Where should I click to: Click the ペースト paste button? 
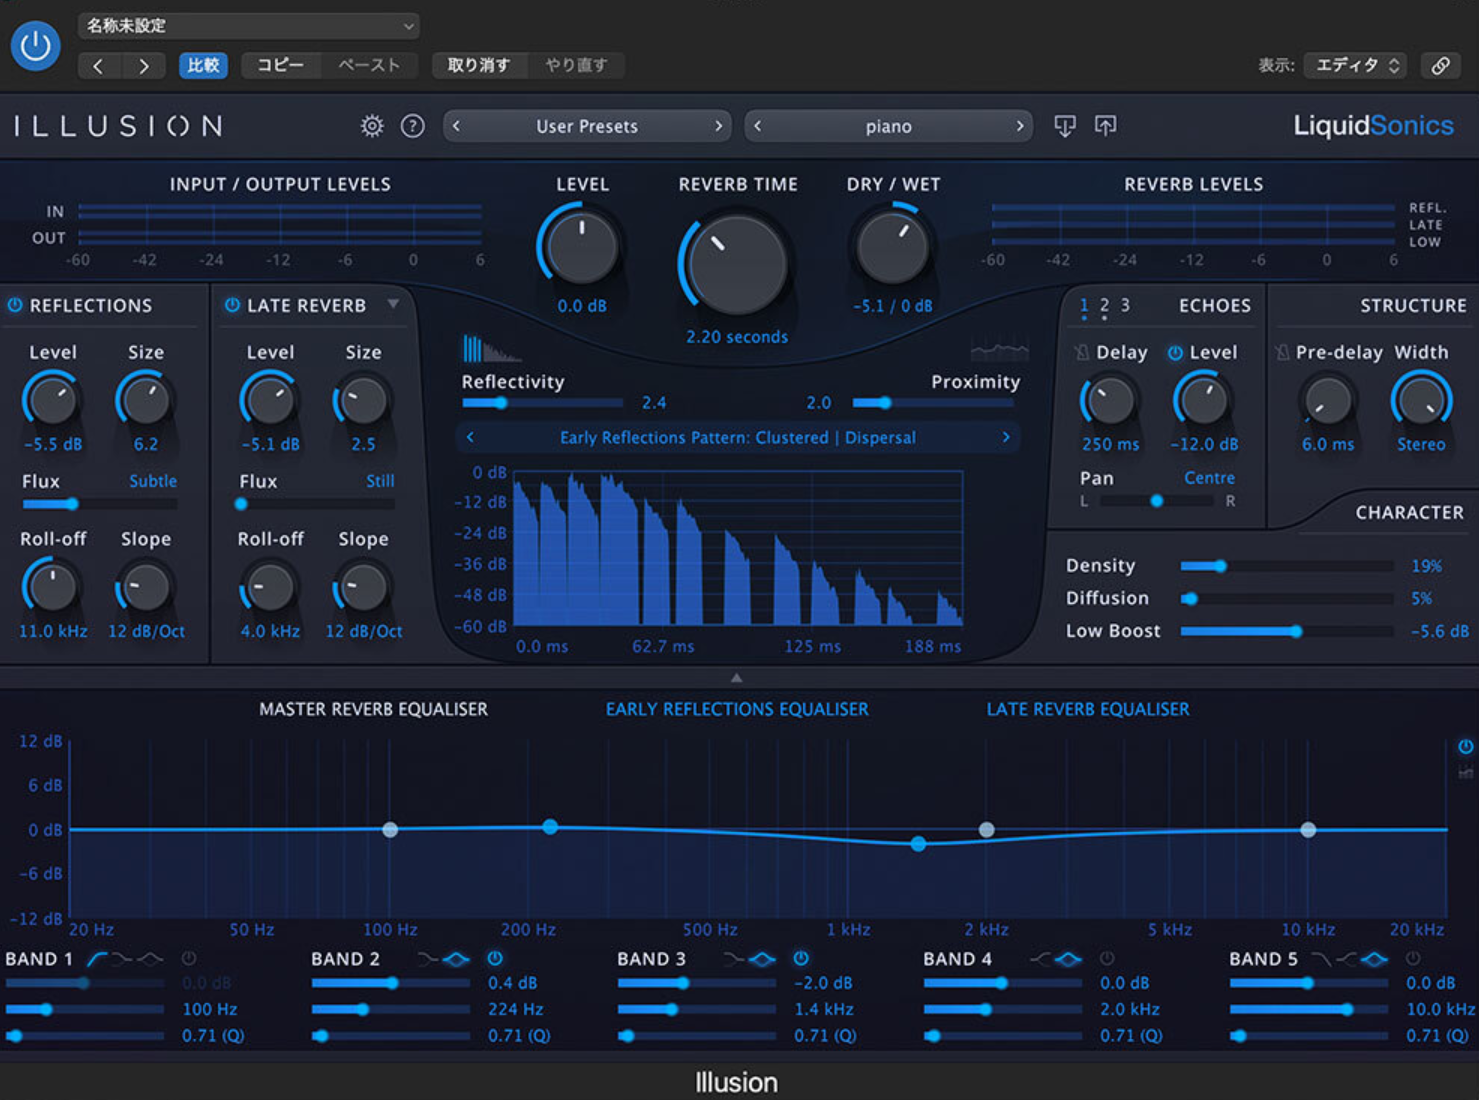(x=369, y=66)
